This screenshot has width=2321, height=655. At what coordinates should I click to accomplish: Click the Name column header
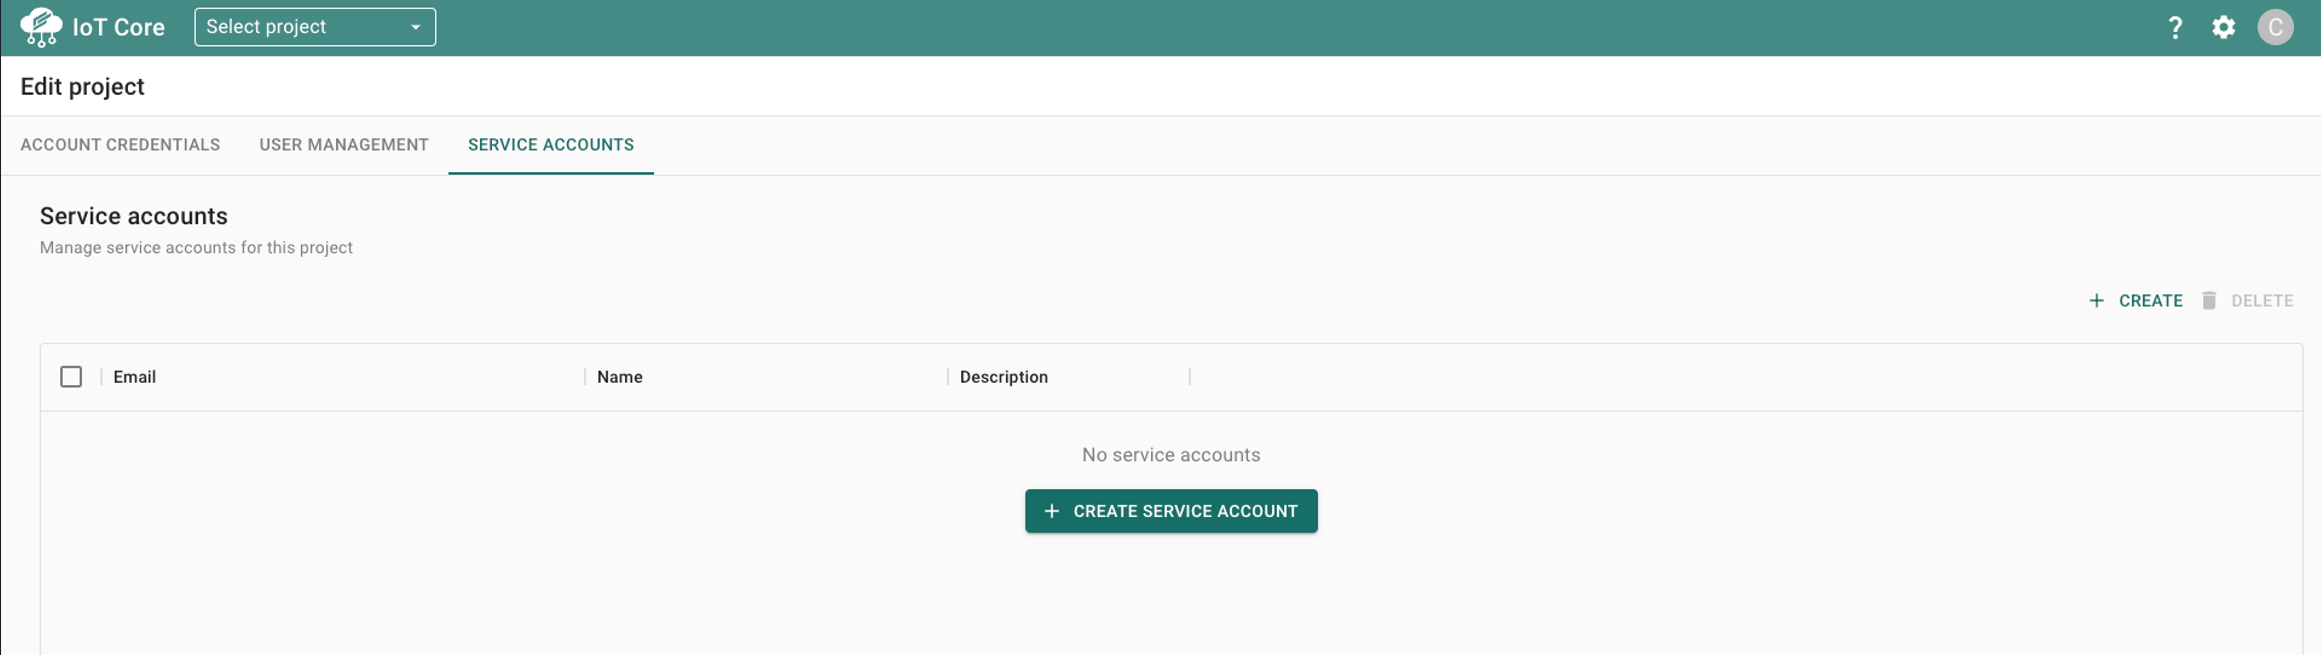tap(620, 377)
